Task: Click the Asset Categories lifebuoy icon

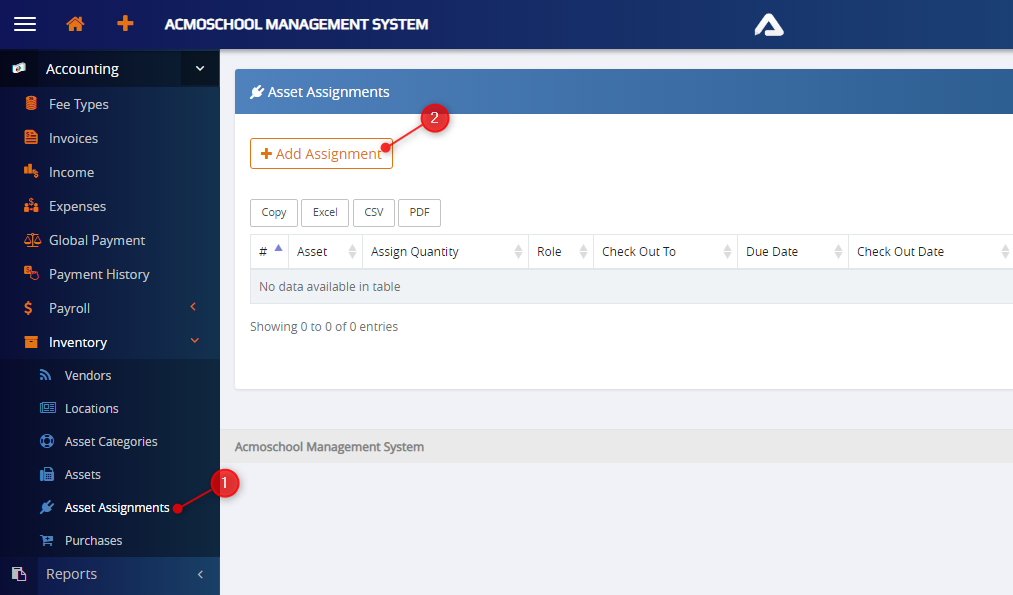Action: (x=47, y=441)
